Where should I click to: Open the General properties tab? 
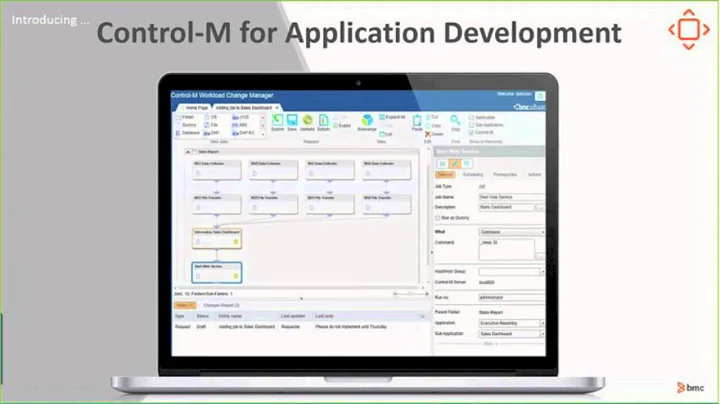point(444,174)
